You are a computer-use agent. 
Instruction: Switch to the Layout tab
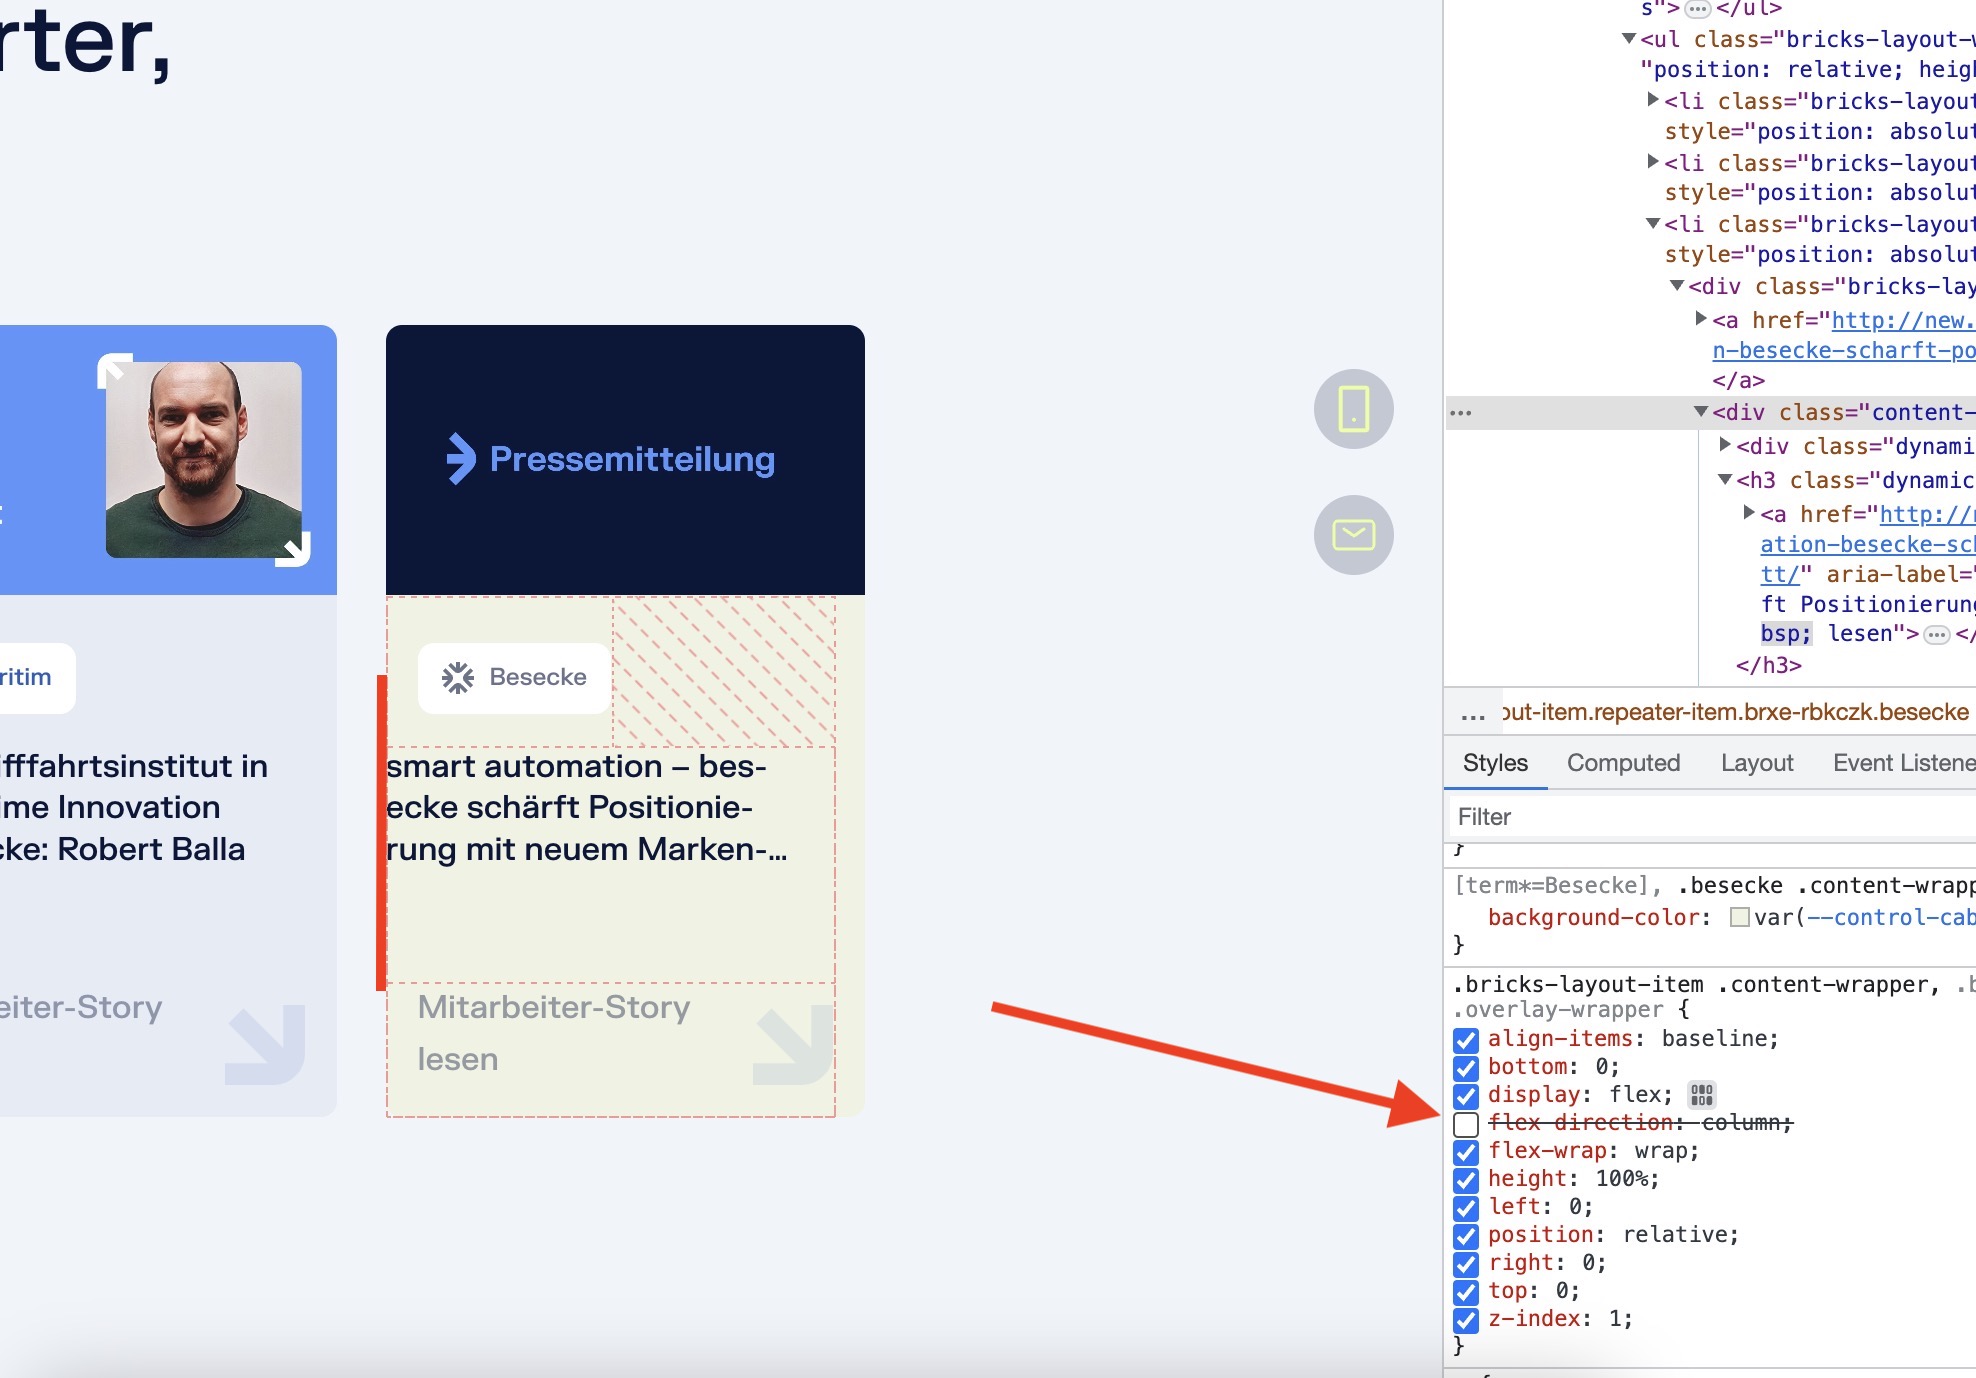pos(1756,763)
